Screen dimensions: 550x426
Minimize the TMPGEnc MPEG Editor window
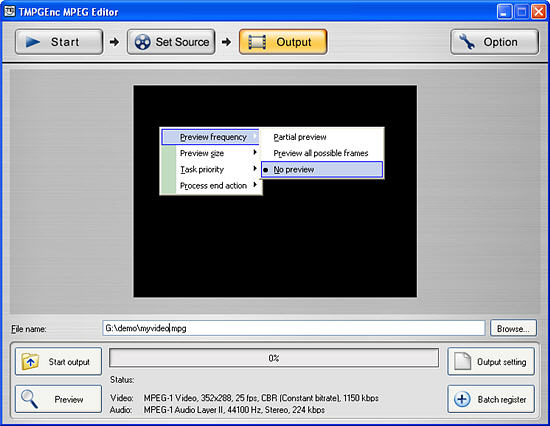tap(504, 12)
